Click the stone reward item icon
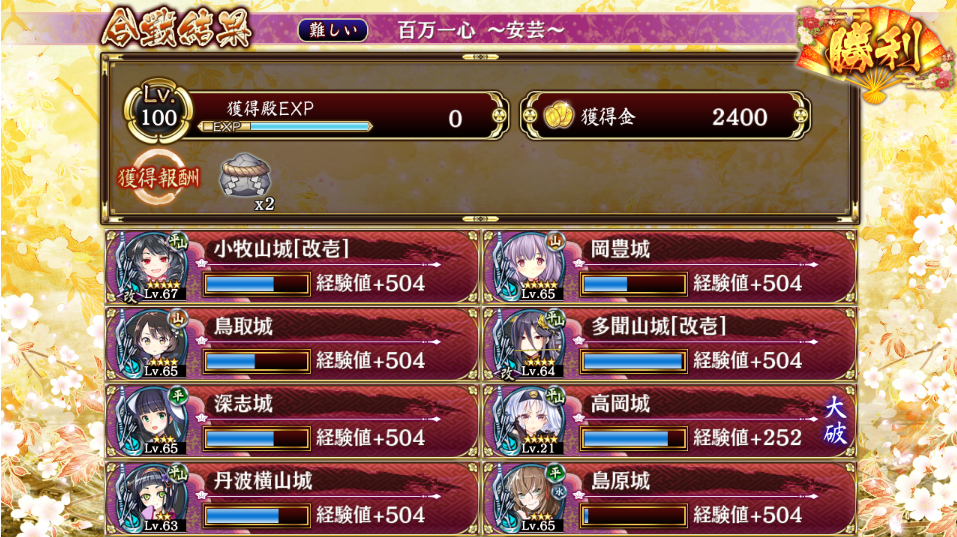 pyautogui.click(x=245, y=177)
